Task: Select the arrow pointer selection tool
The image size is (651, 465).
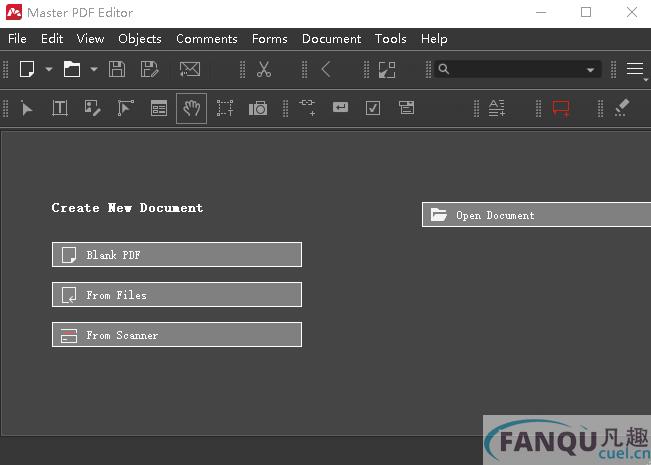Action: [27, 109]
